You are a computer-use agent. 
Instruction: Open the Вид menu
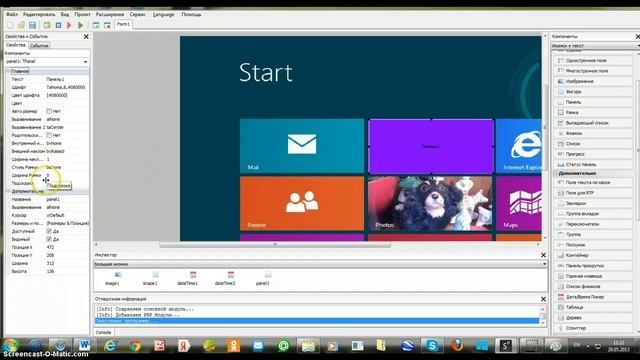click(x=65, y=14)
